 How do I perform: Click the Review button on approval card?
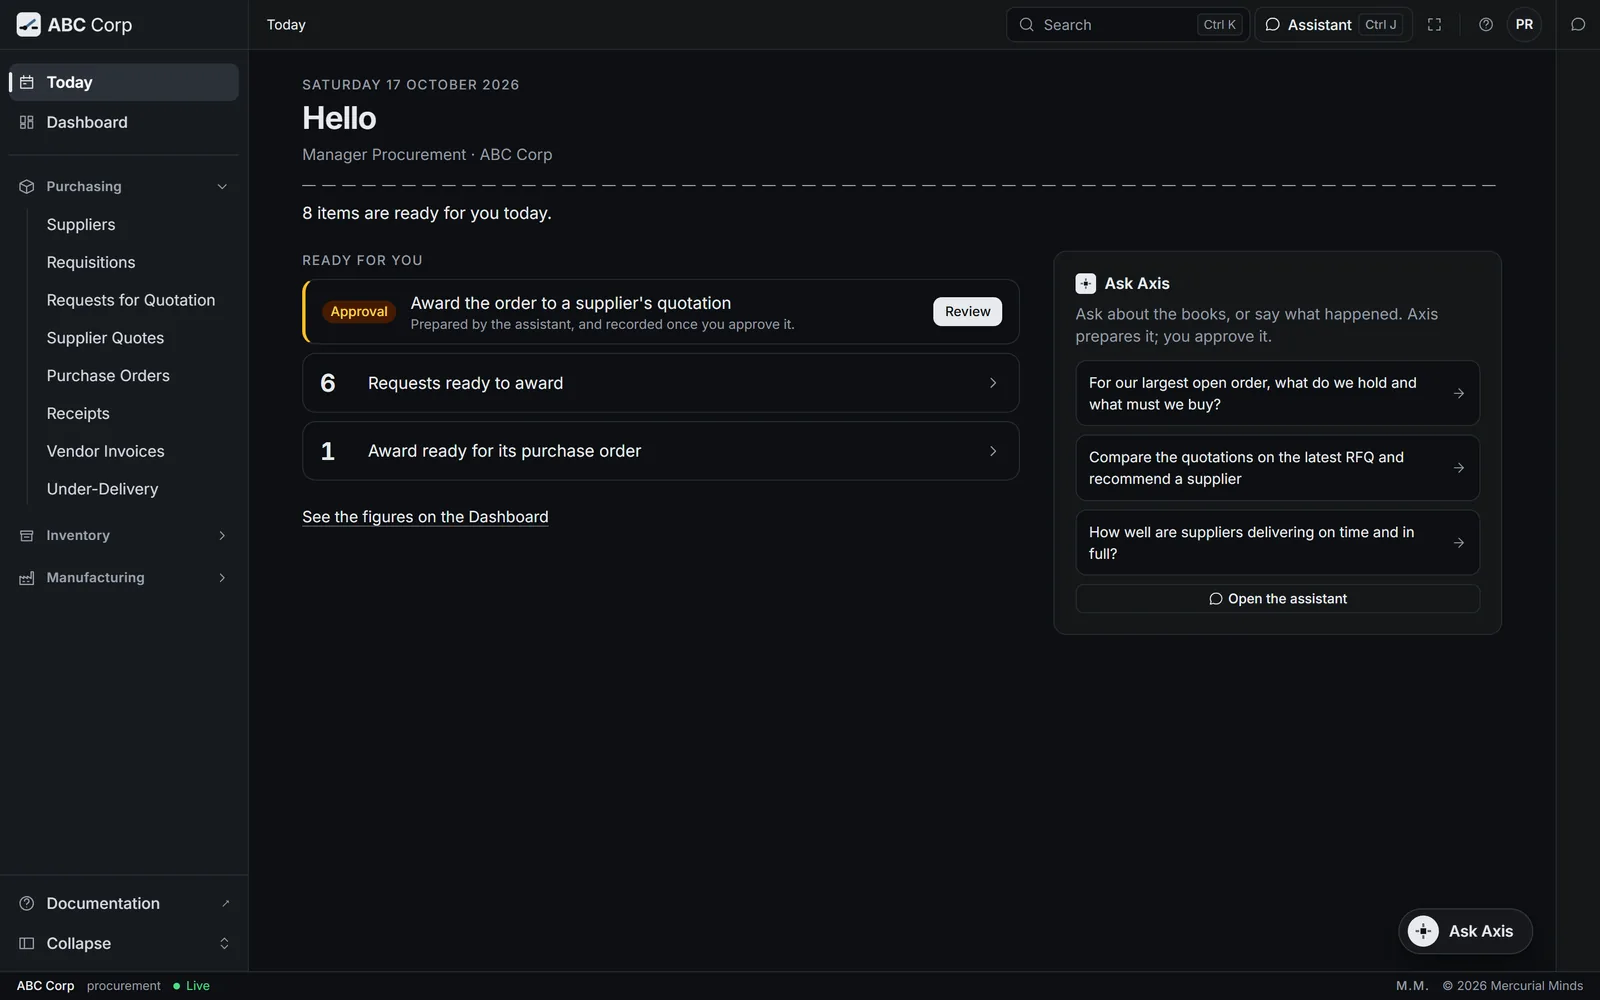967,312
